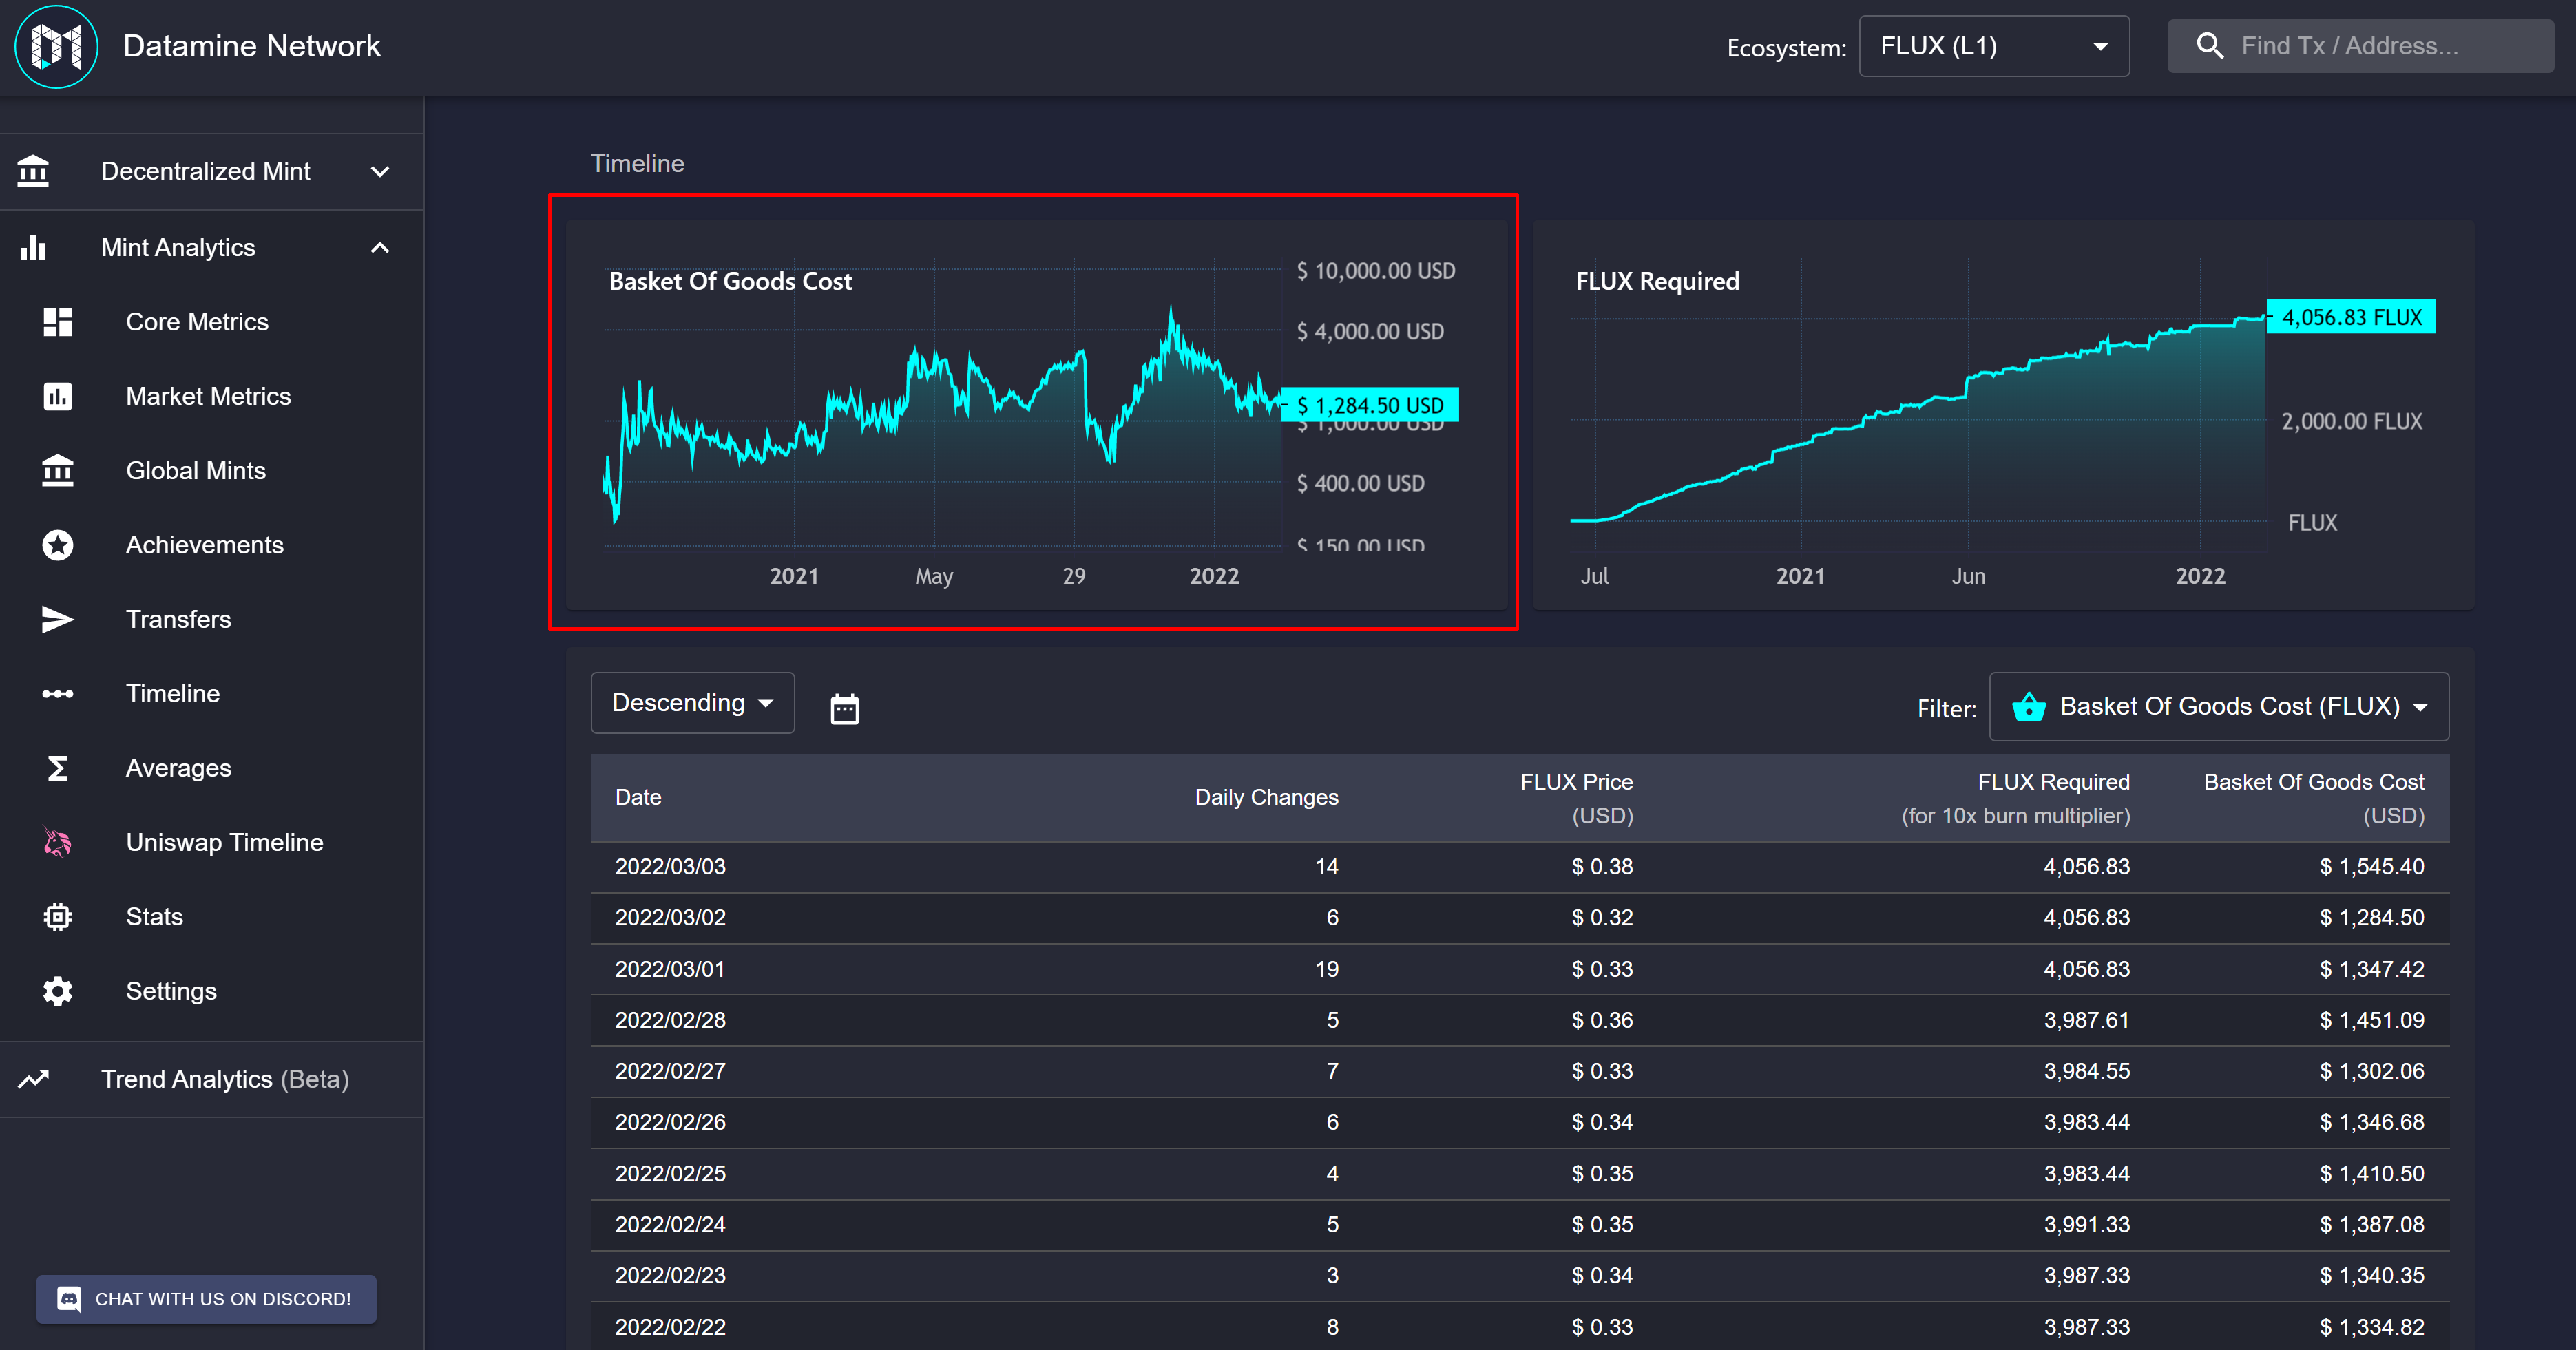The image size is (2576, 1350).
Task: Select the 2022/02/26 table row date
Action: point(670,1122)
